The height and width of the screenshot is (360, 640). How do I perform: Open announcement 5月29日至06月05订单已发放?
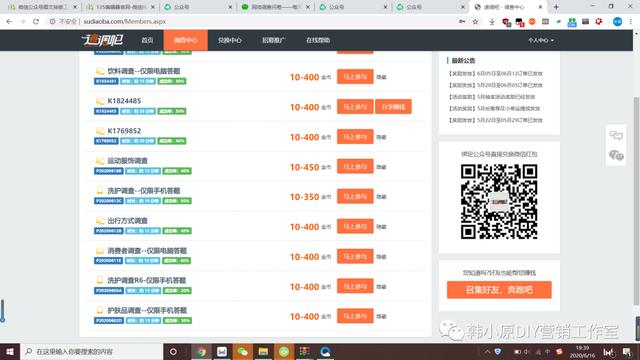pyautogui.click(x=496, y=85)
